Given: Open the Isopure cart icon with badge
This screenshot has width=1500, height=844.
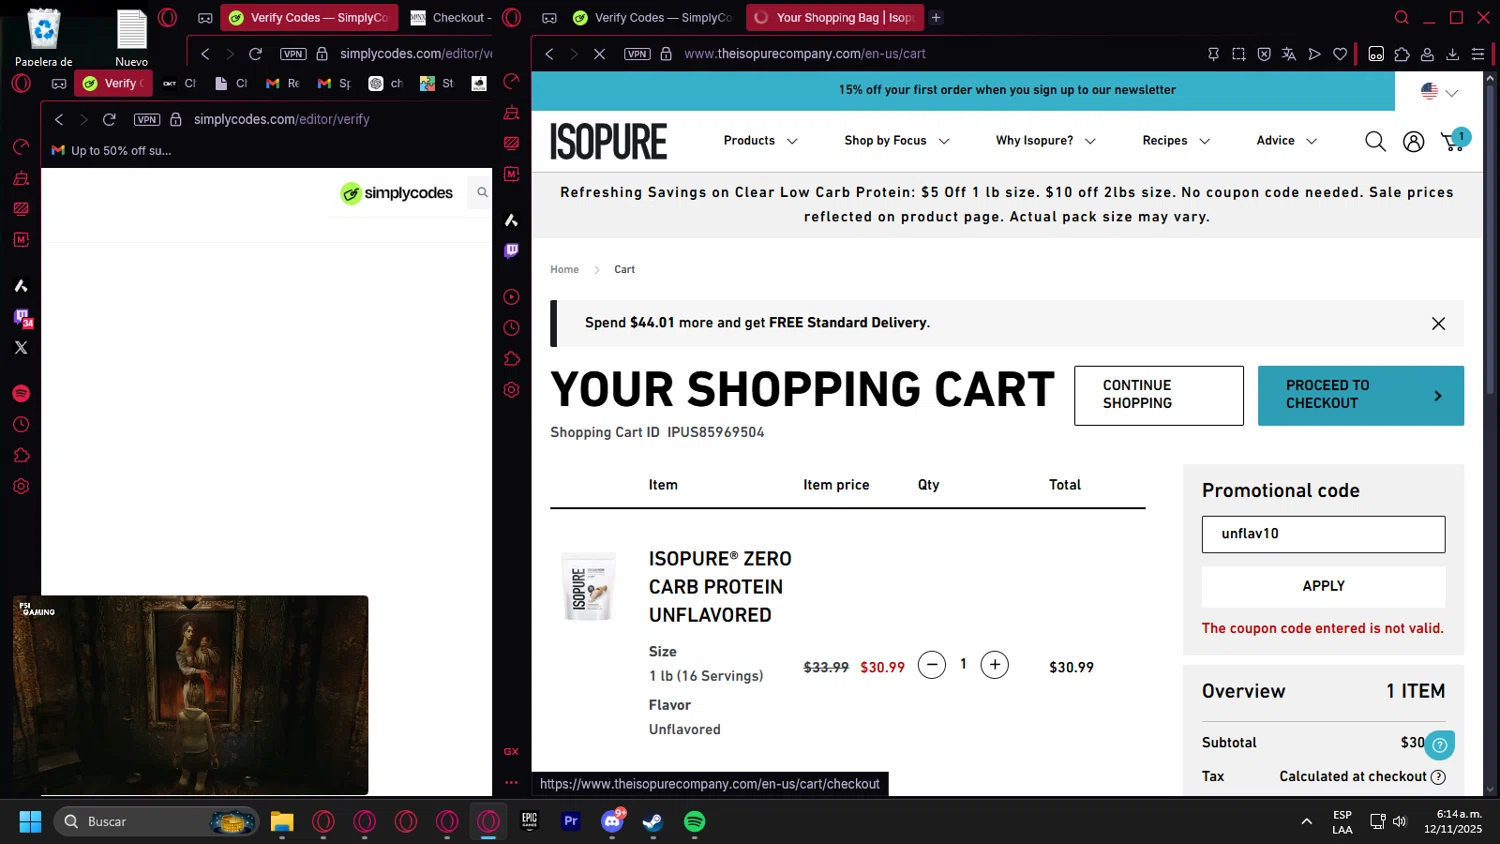Looking at the screenshot, I should tap(1454, 140).
